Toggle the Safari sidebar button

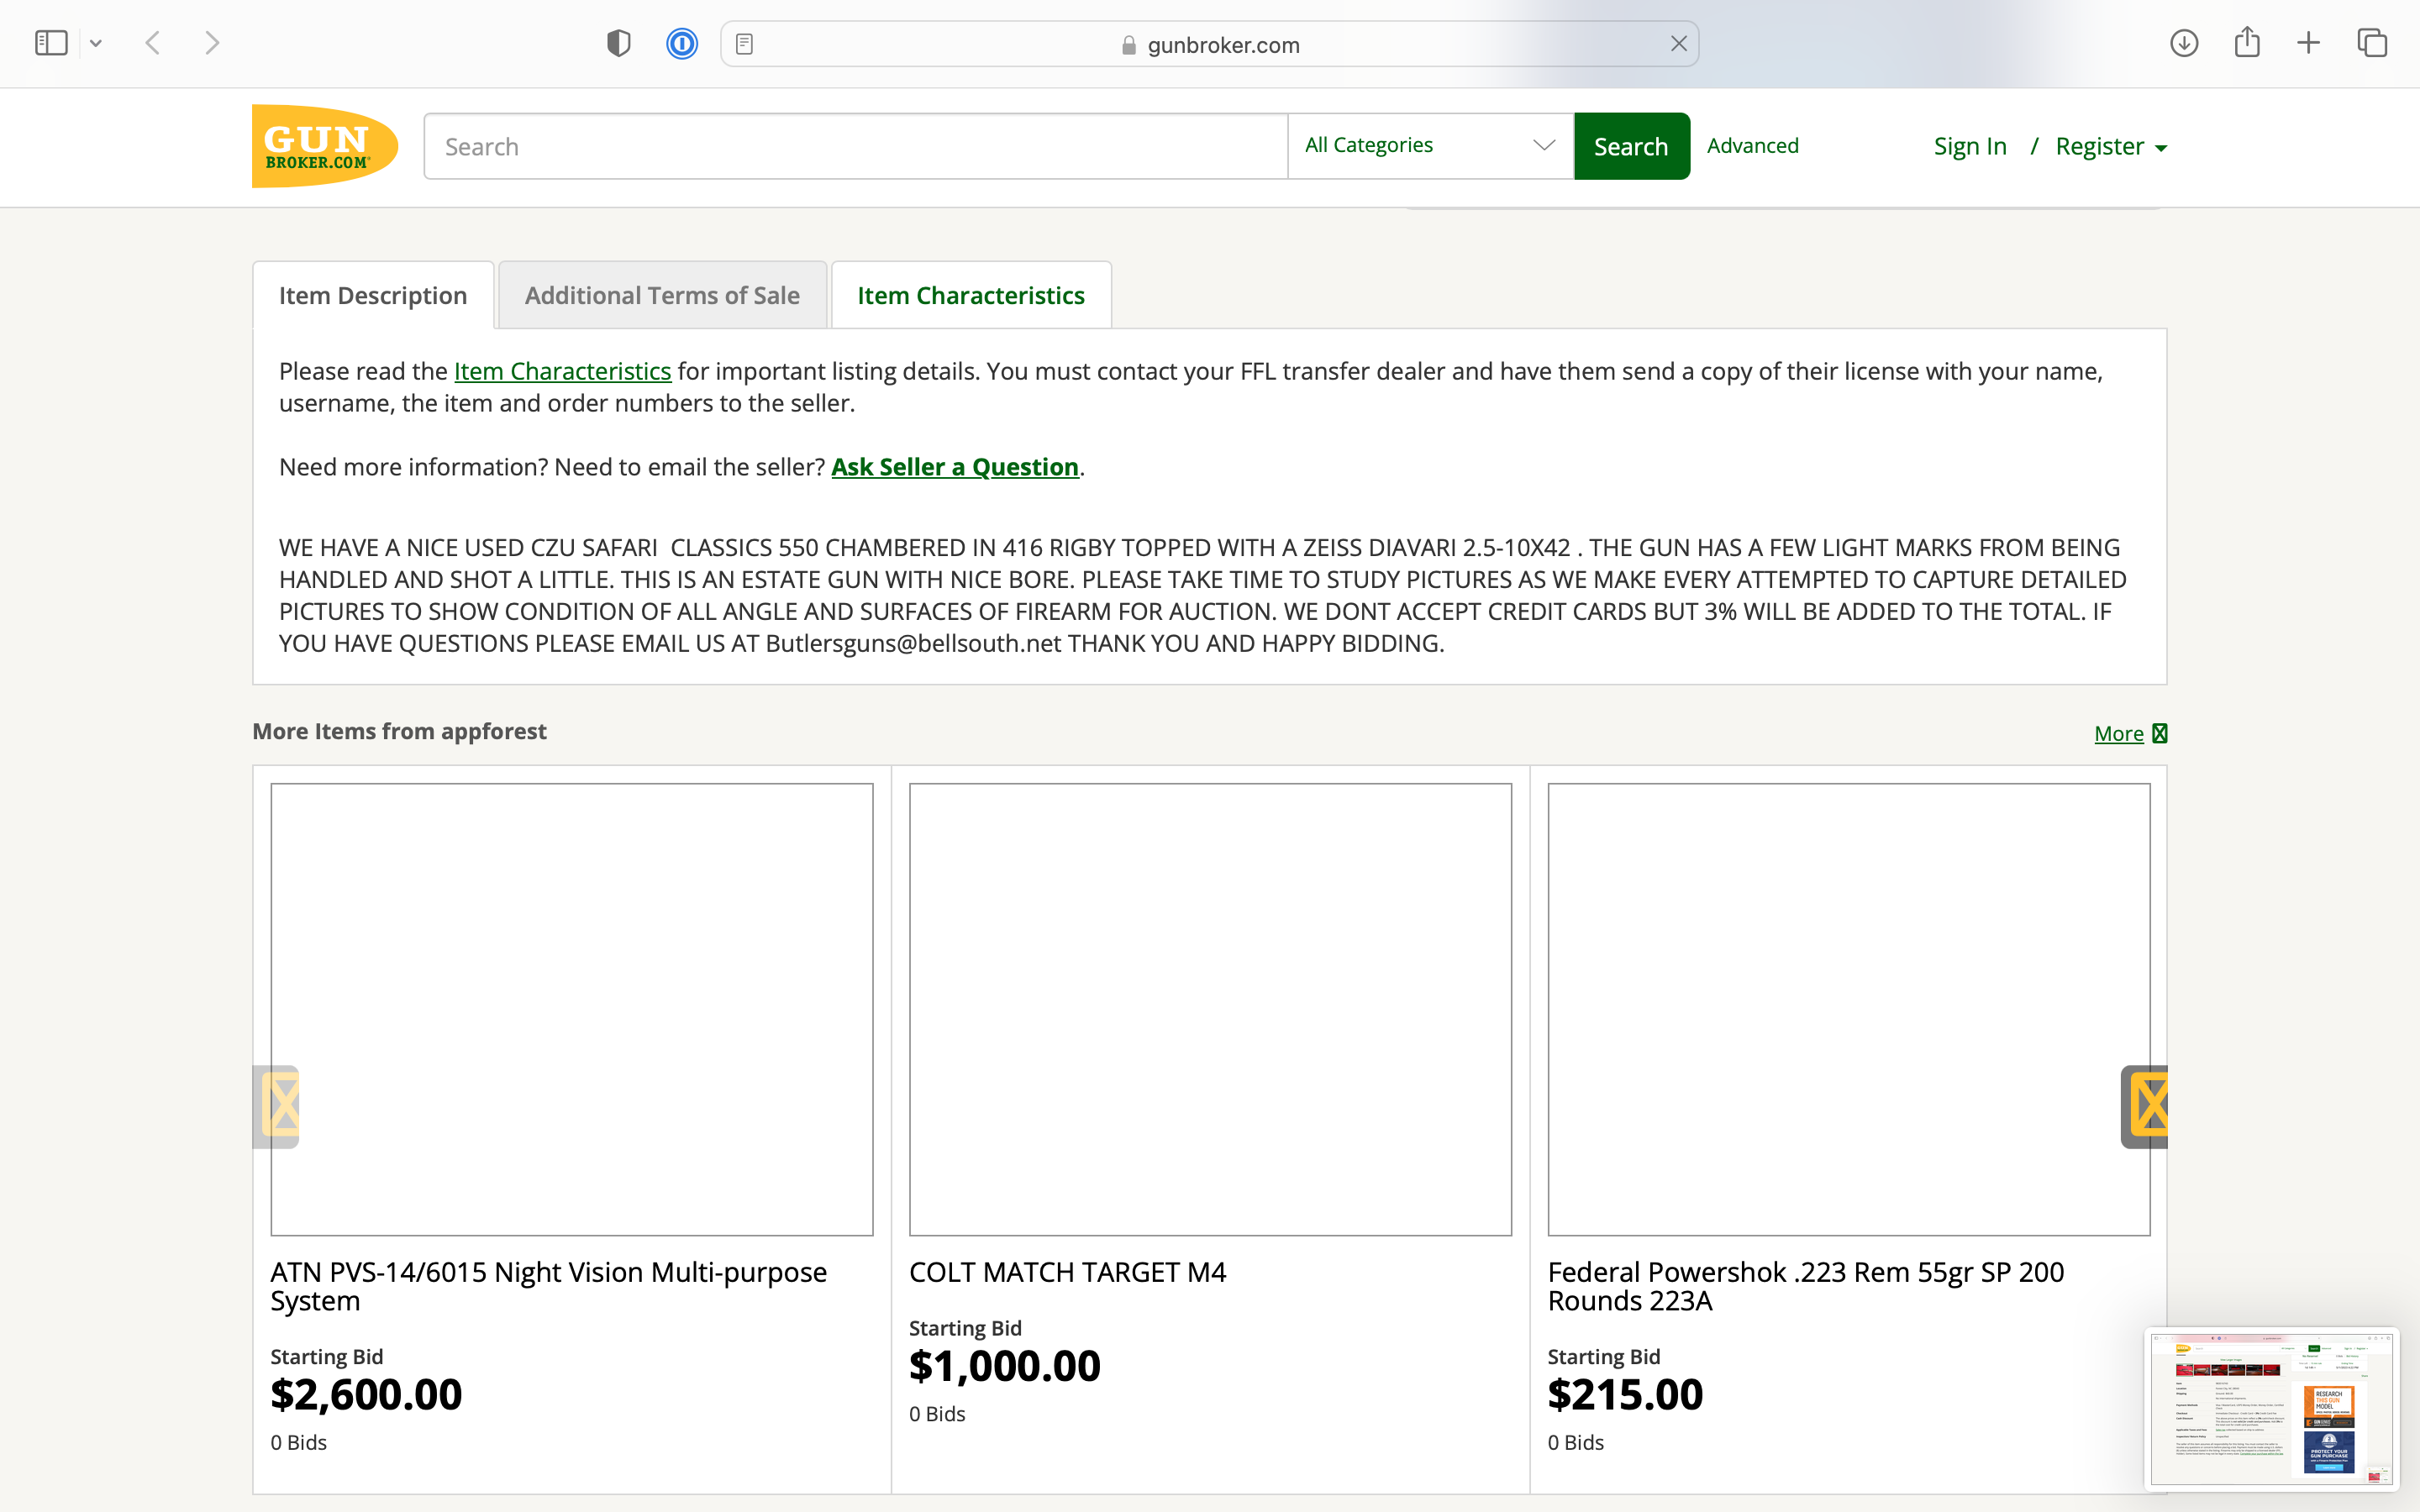click(x=51, y=43)
